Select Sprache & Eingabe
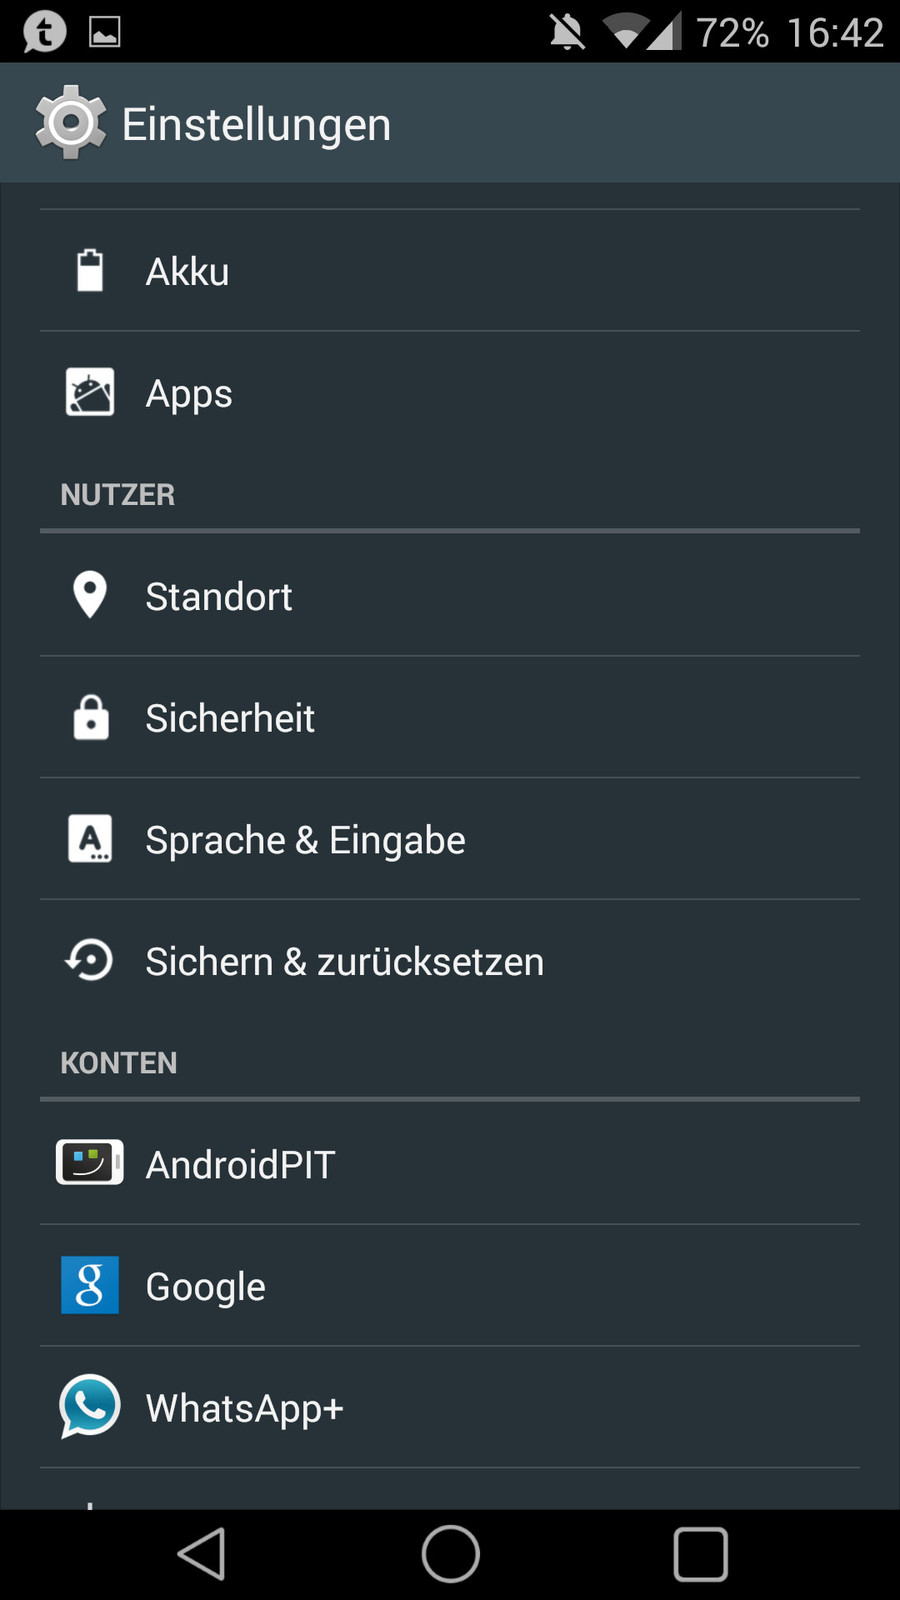900x1600 pixels. tap(450, 840)
